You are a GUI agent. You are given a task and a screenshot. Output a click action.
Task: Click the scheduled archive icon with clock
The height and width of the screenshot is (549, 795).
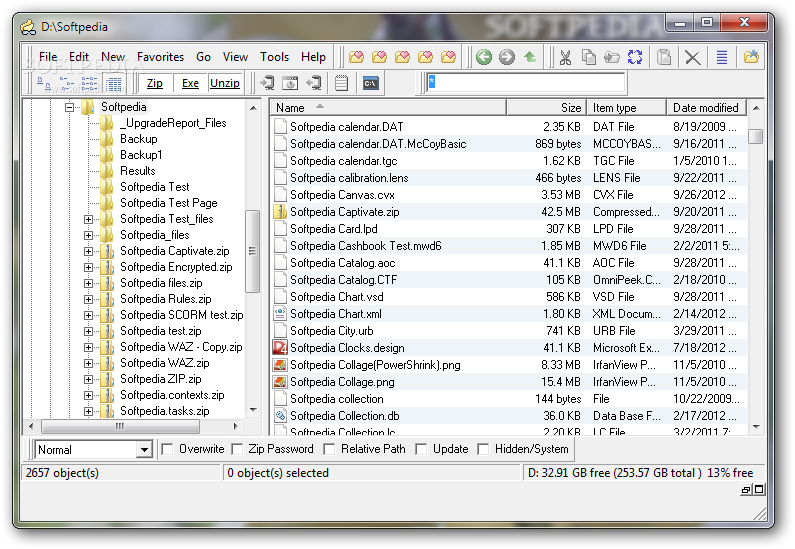click(x=290, y=83)
